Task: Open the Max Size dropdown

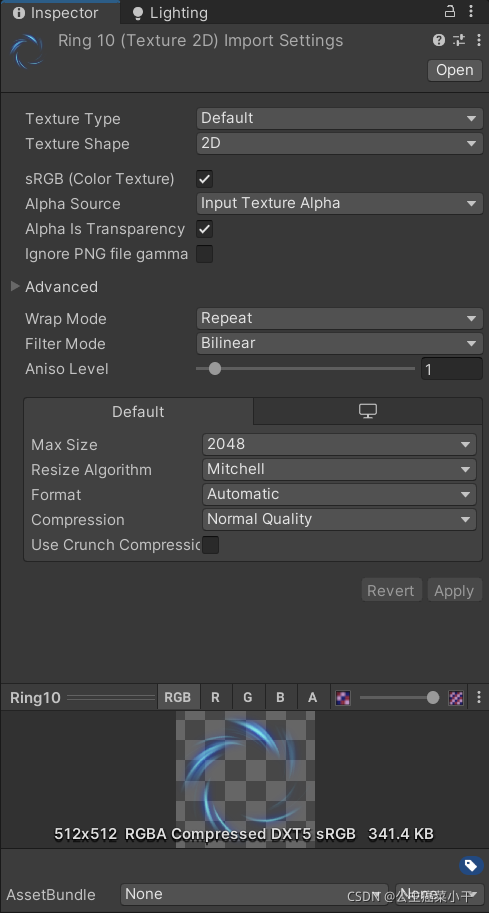Action: point(339,444)
